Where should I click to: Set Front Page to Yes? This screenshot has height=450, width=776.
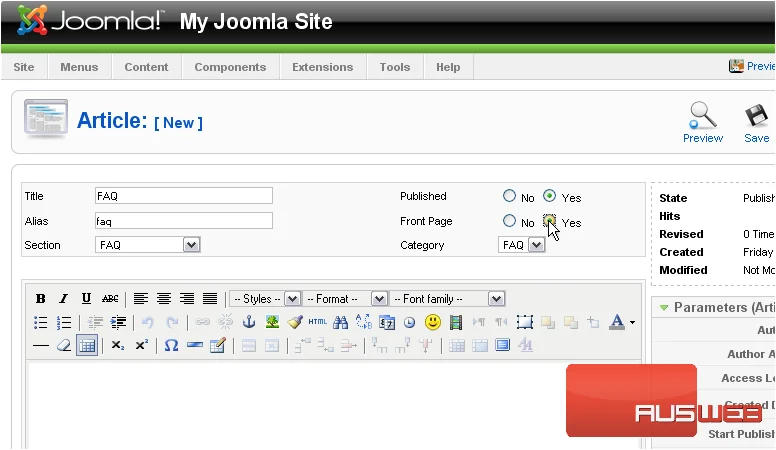[549, 221]
